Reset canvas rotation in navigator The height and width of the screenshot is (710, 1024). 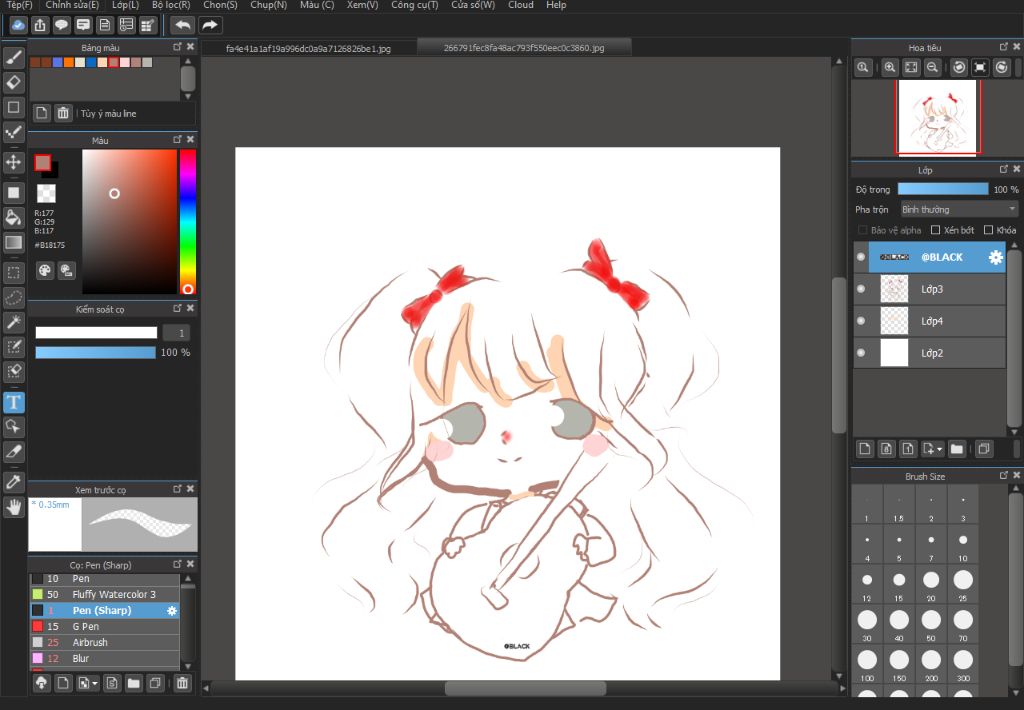[980, 67]
